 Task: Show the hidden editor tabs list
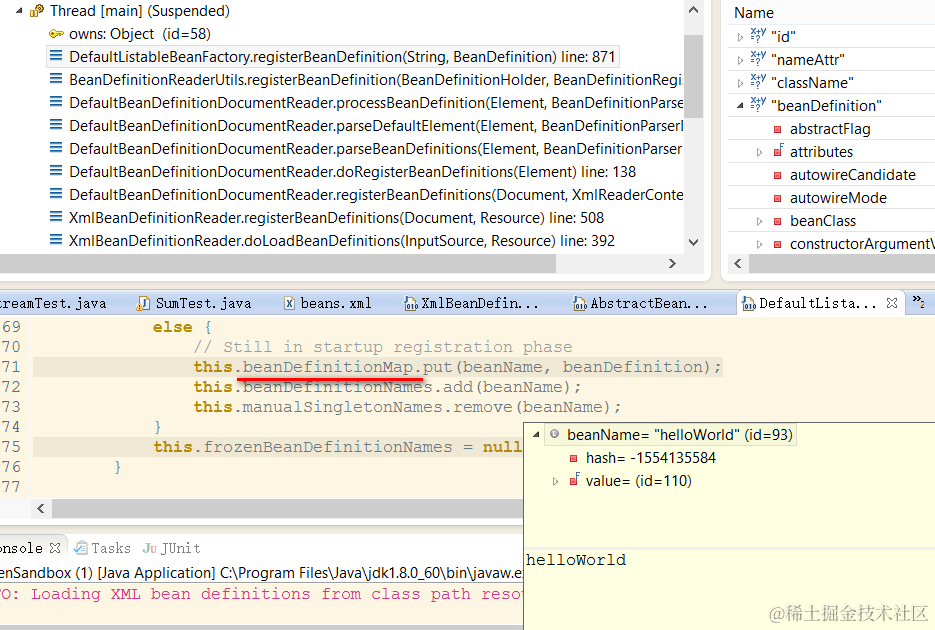click(x=919, y=301)
